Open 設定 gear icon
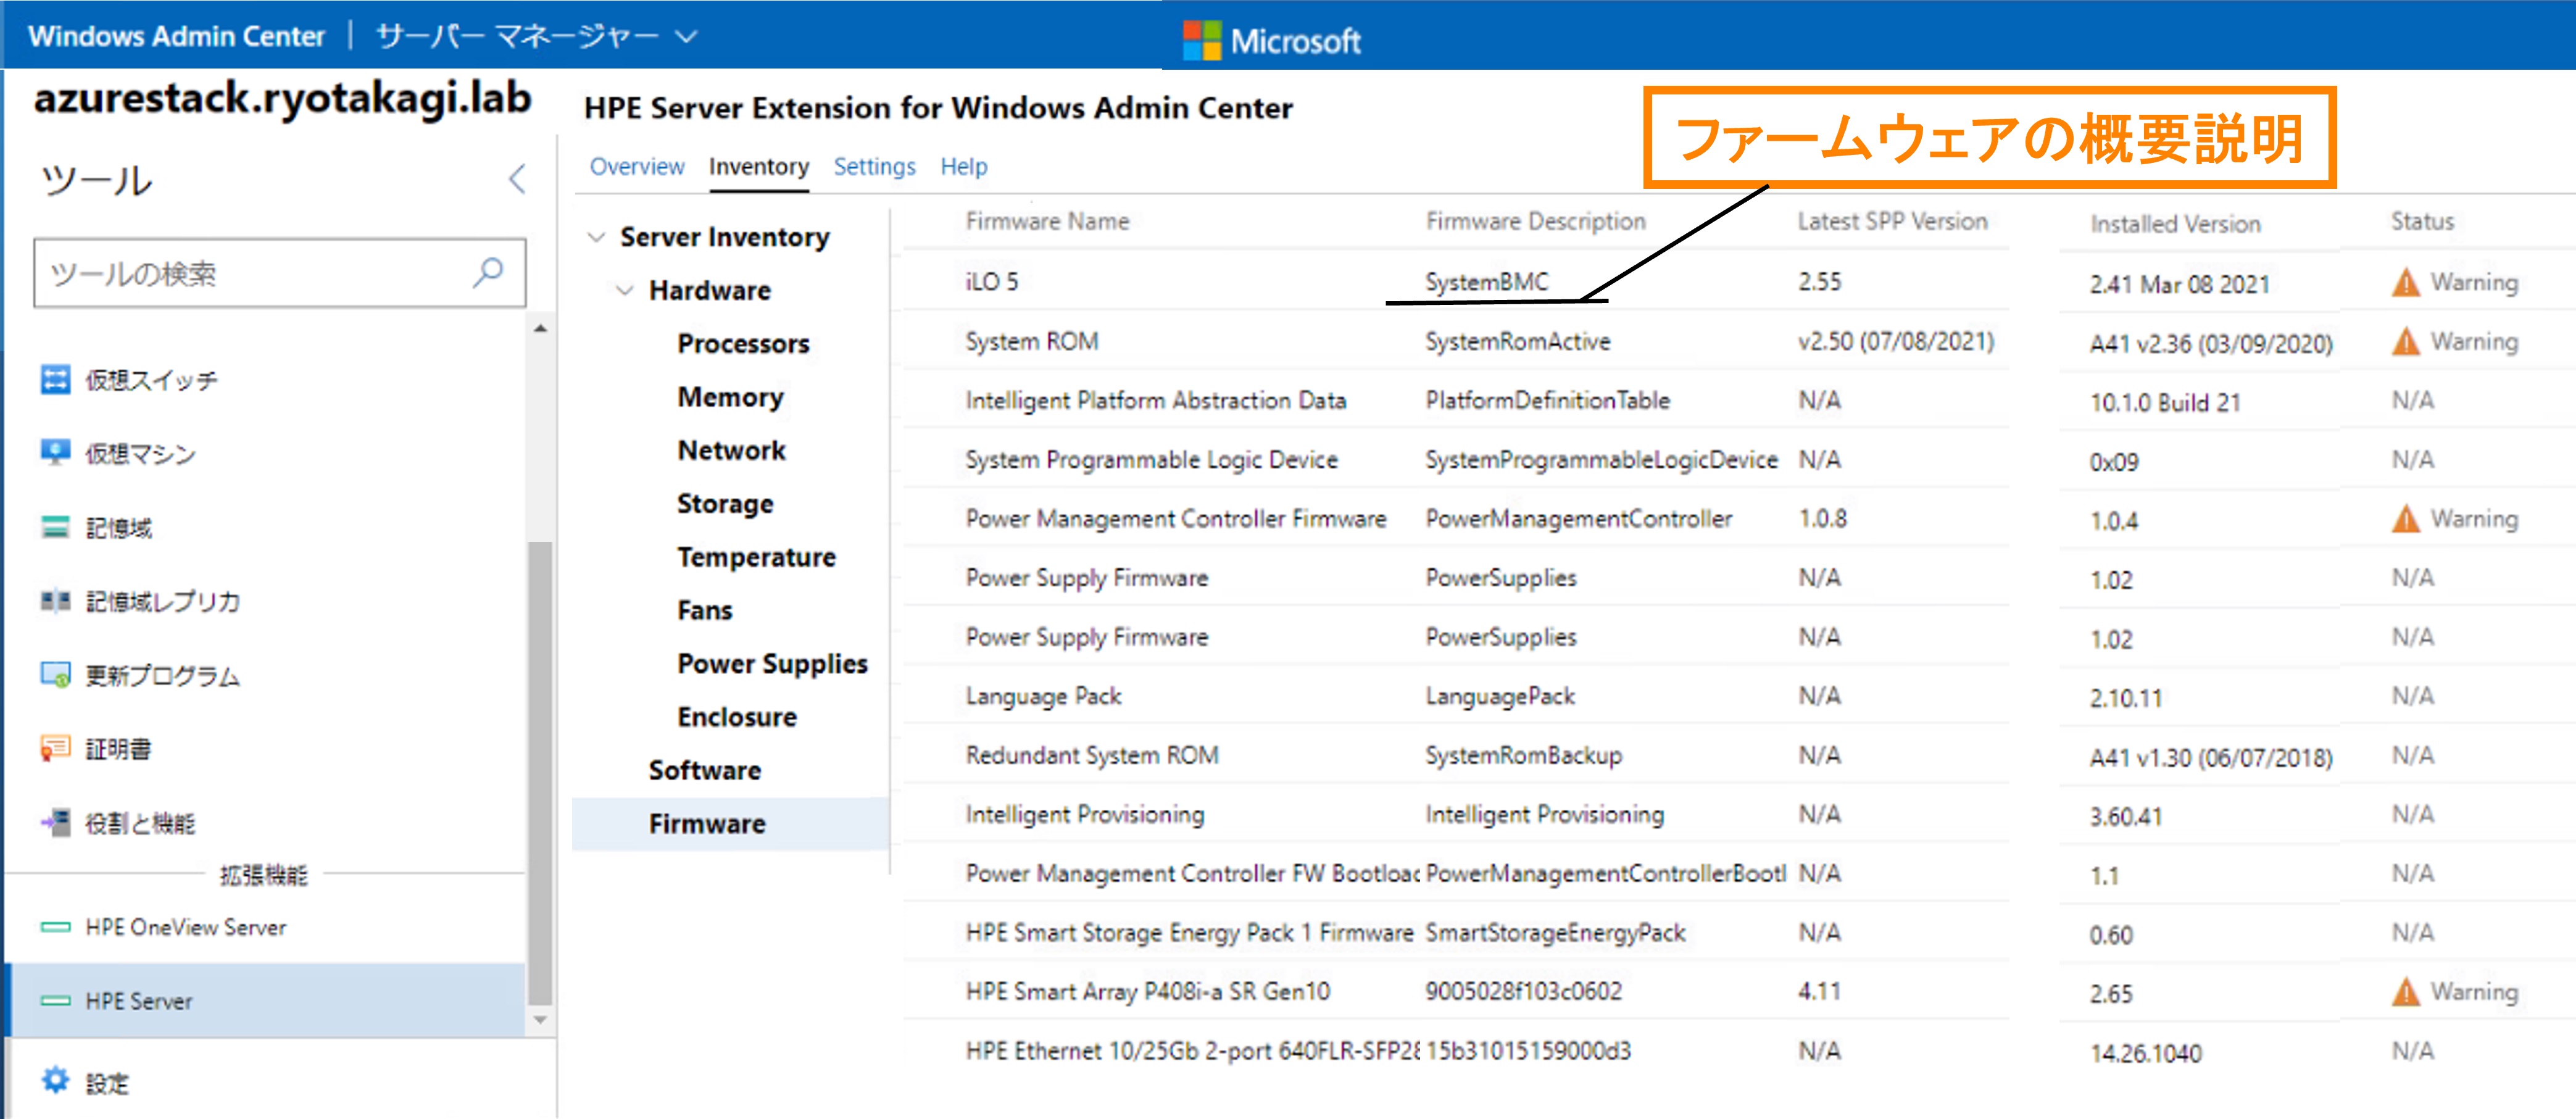Viewport: 2576px width, 1119px height. (55, 1080)
